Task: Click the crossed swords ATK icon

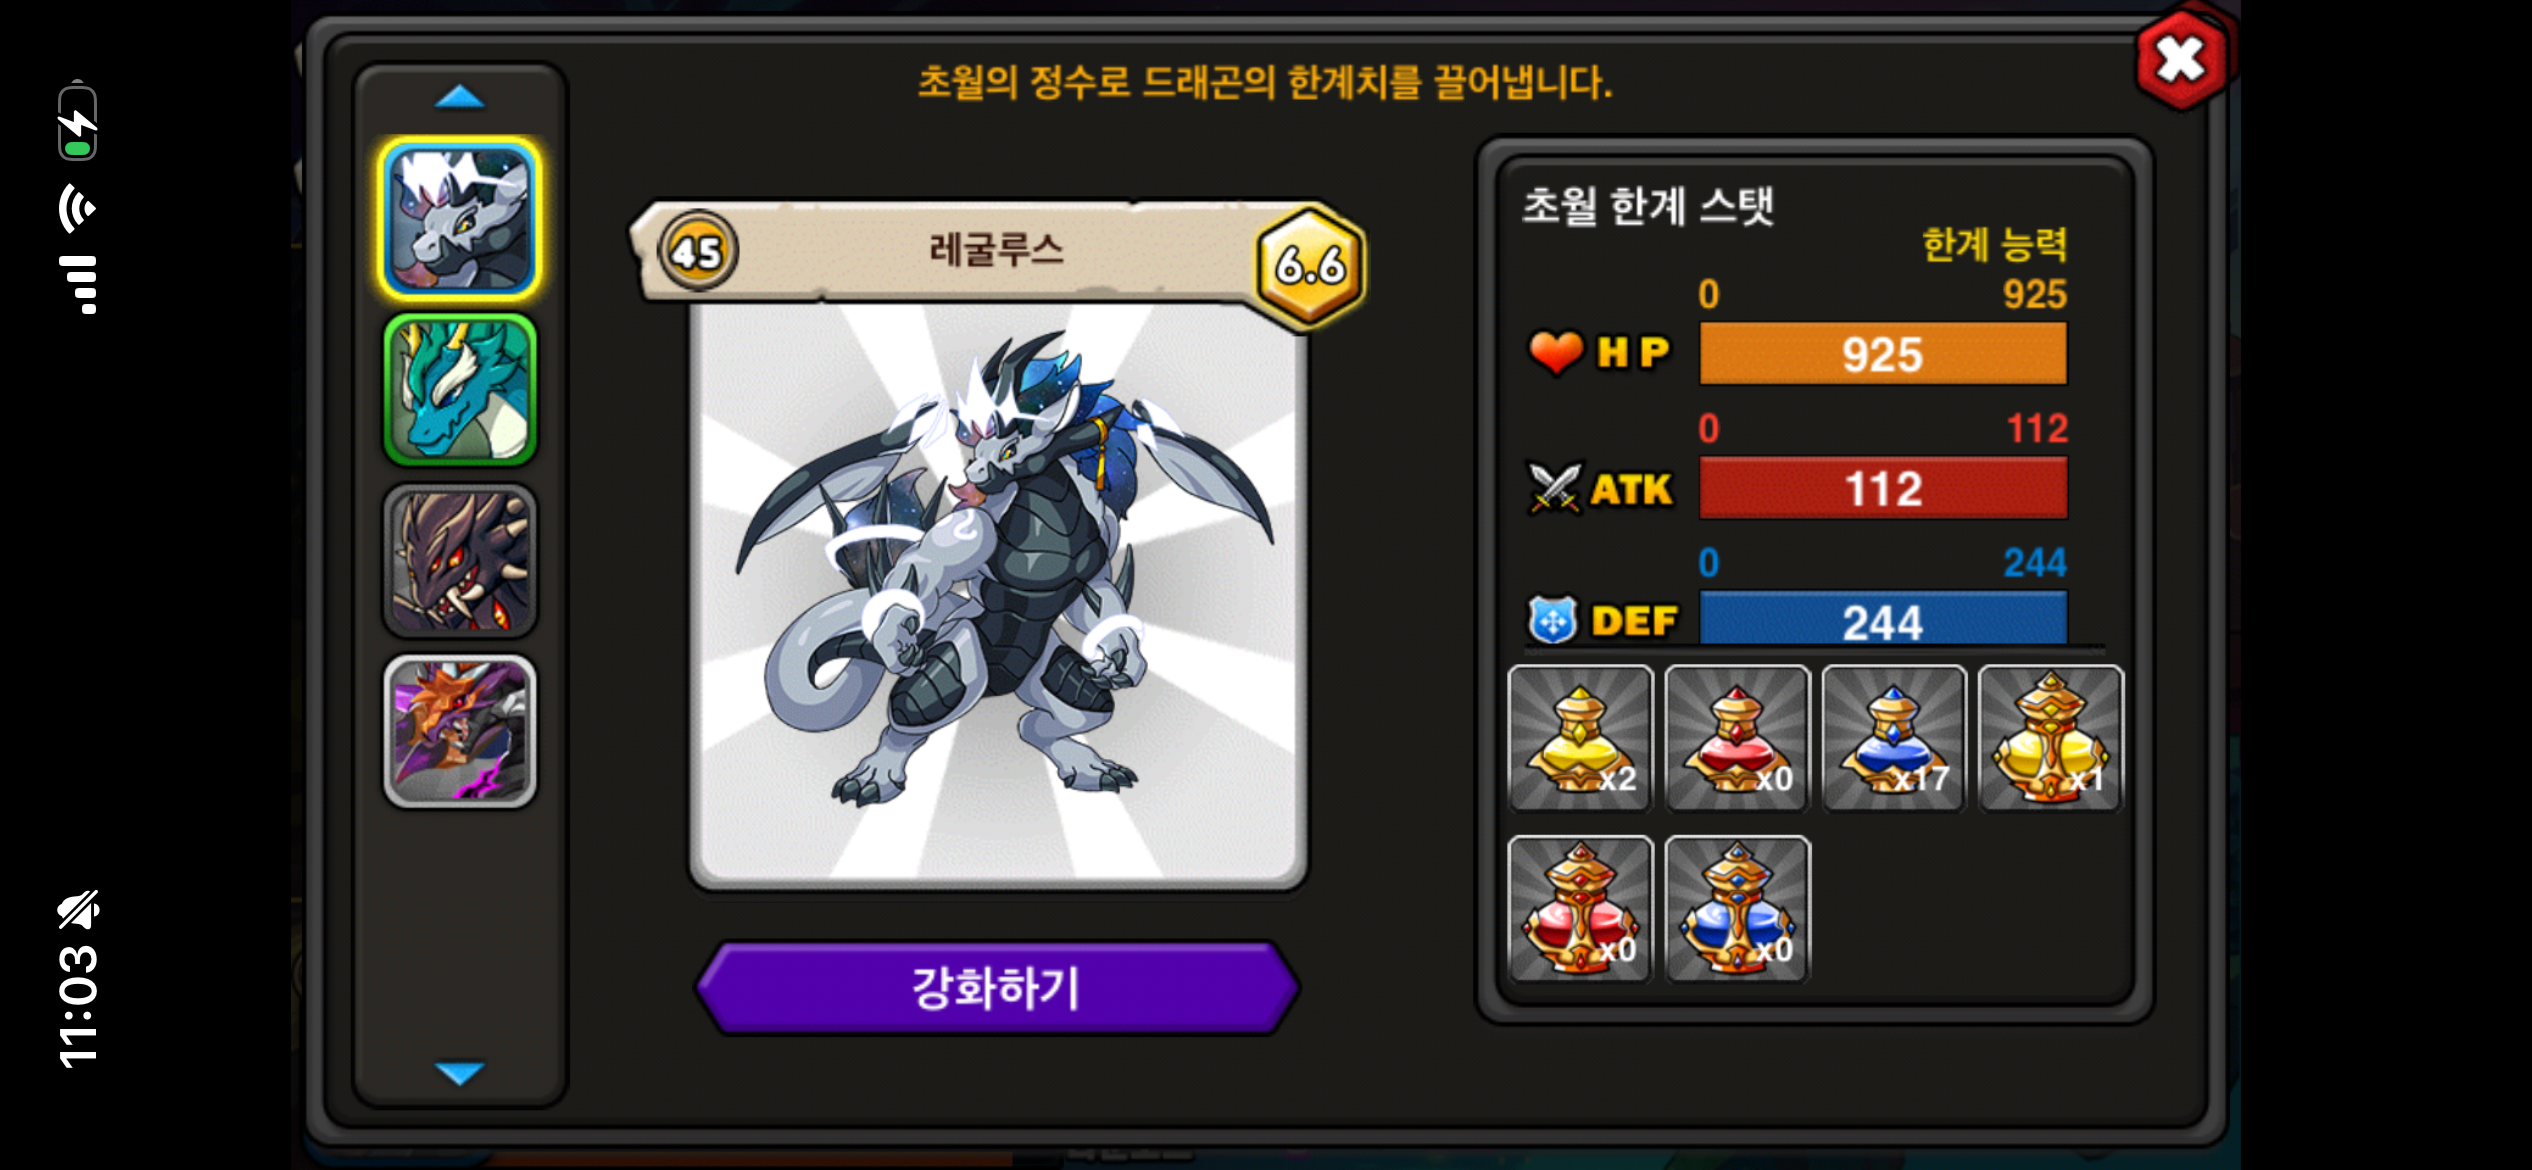Action: tap(1555, 488)
